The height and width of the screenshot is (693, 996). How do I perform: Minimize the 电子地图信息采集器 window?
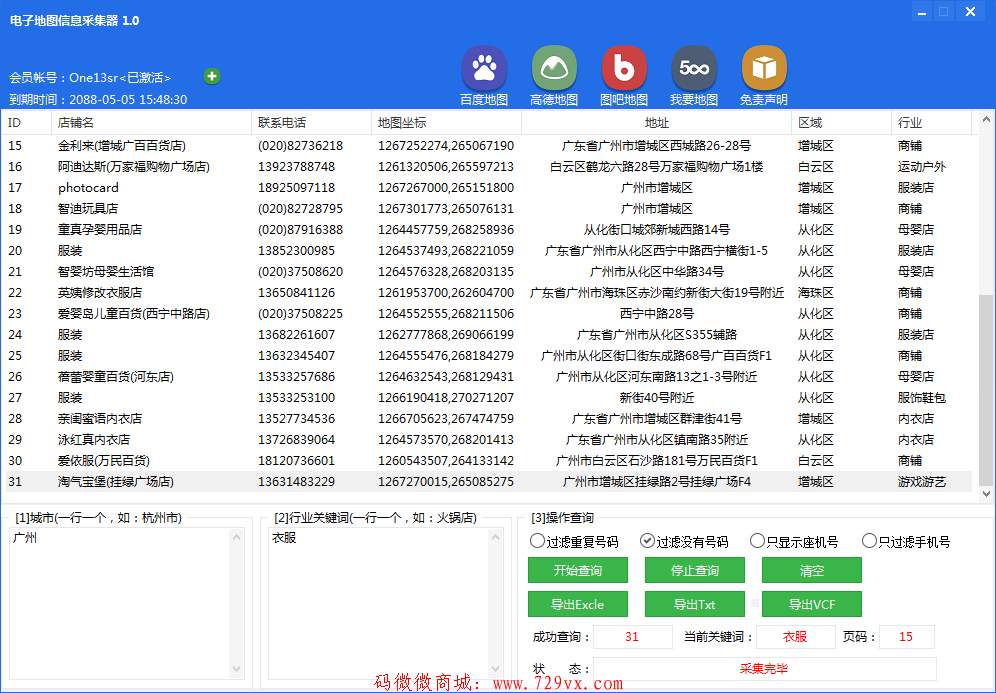click(x=922, y=11)
